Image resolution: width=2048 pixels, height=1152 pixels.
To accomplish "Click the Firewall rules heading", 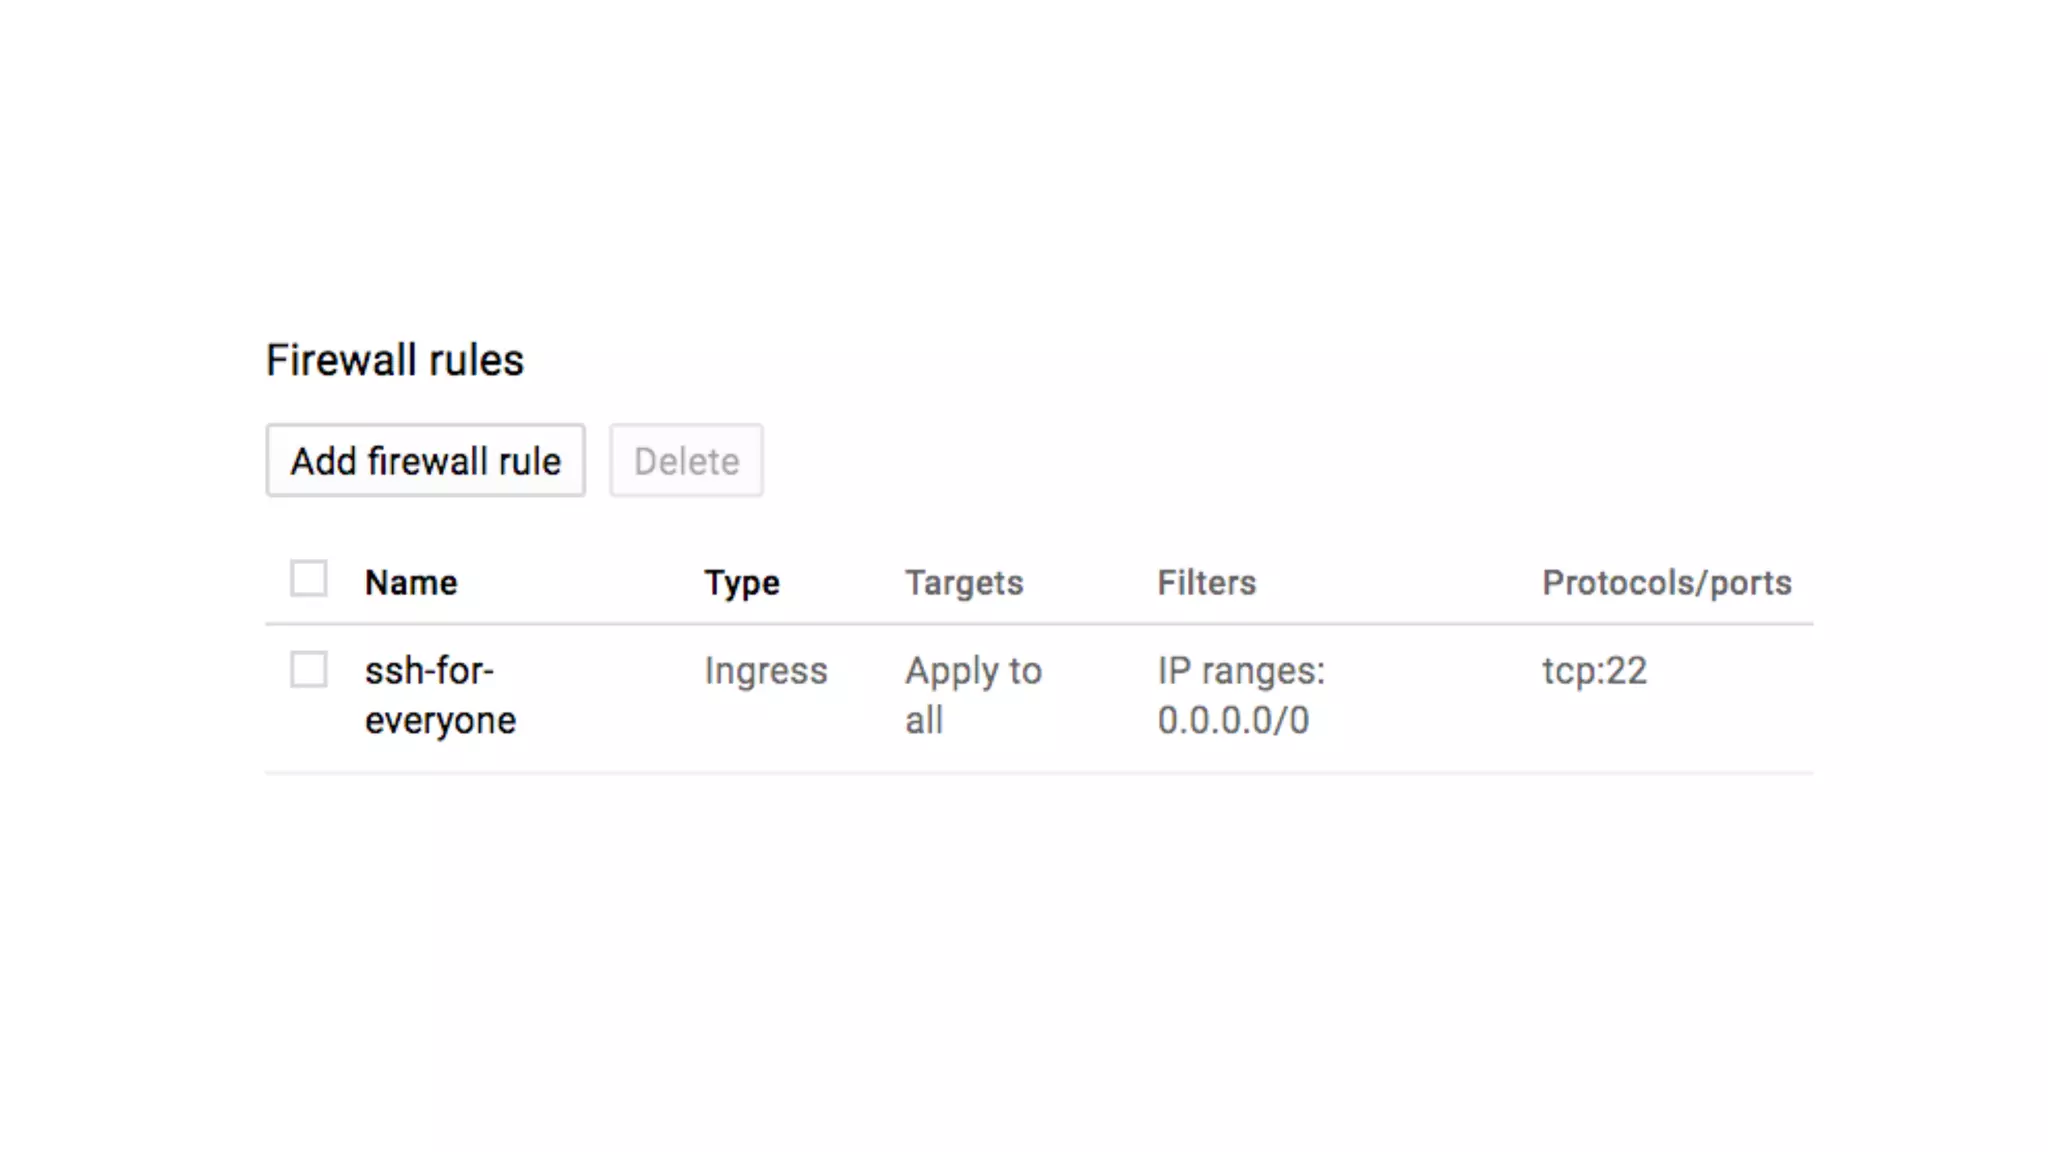I will pyautogui.click(x=395, y=360).
